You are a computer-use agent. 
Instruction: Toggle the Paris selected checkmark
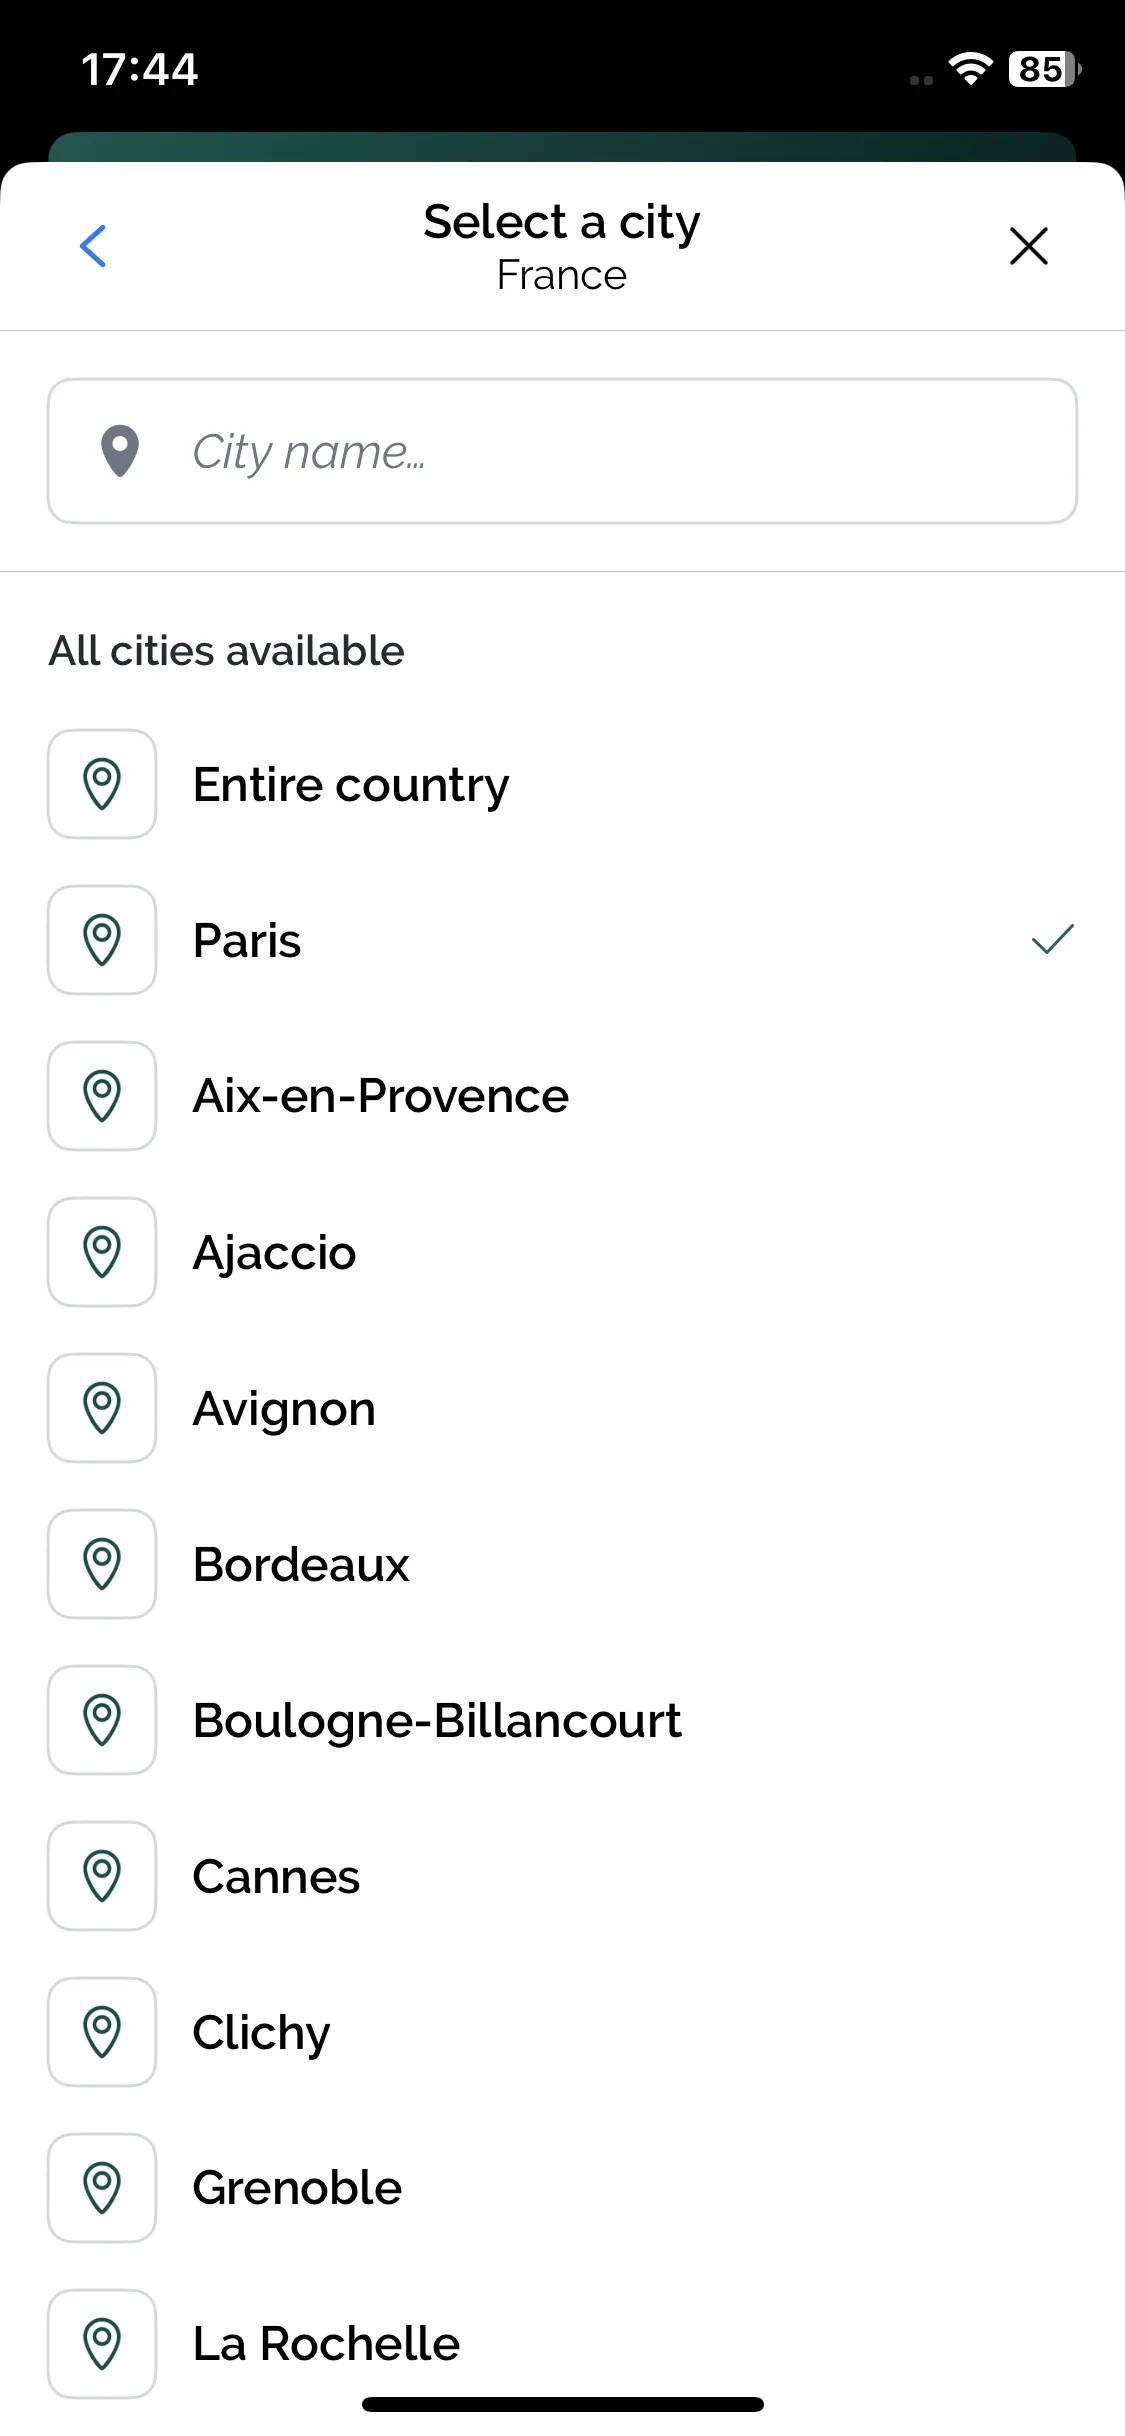point(1052,939)
